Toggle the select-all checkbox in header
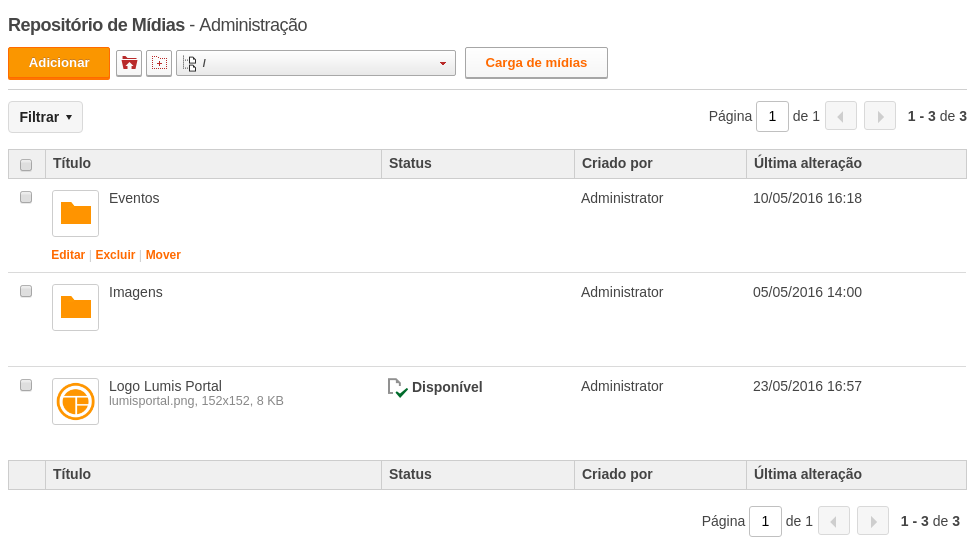 (26, 165)
